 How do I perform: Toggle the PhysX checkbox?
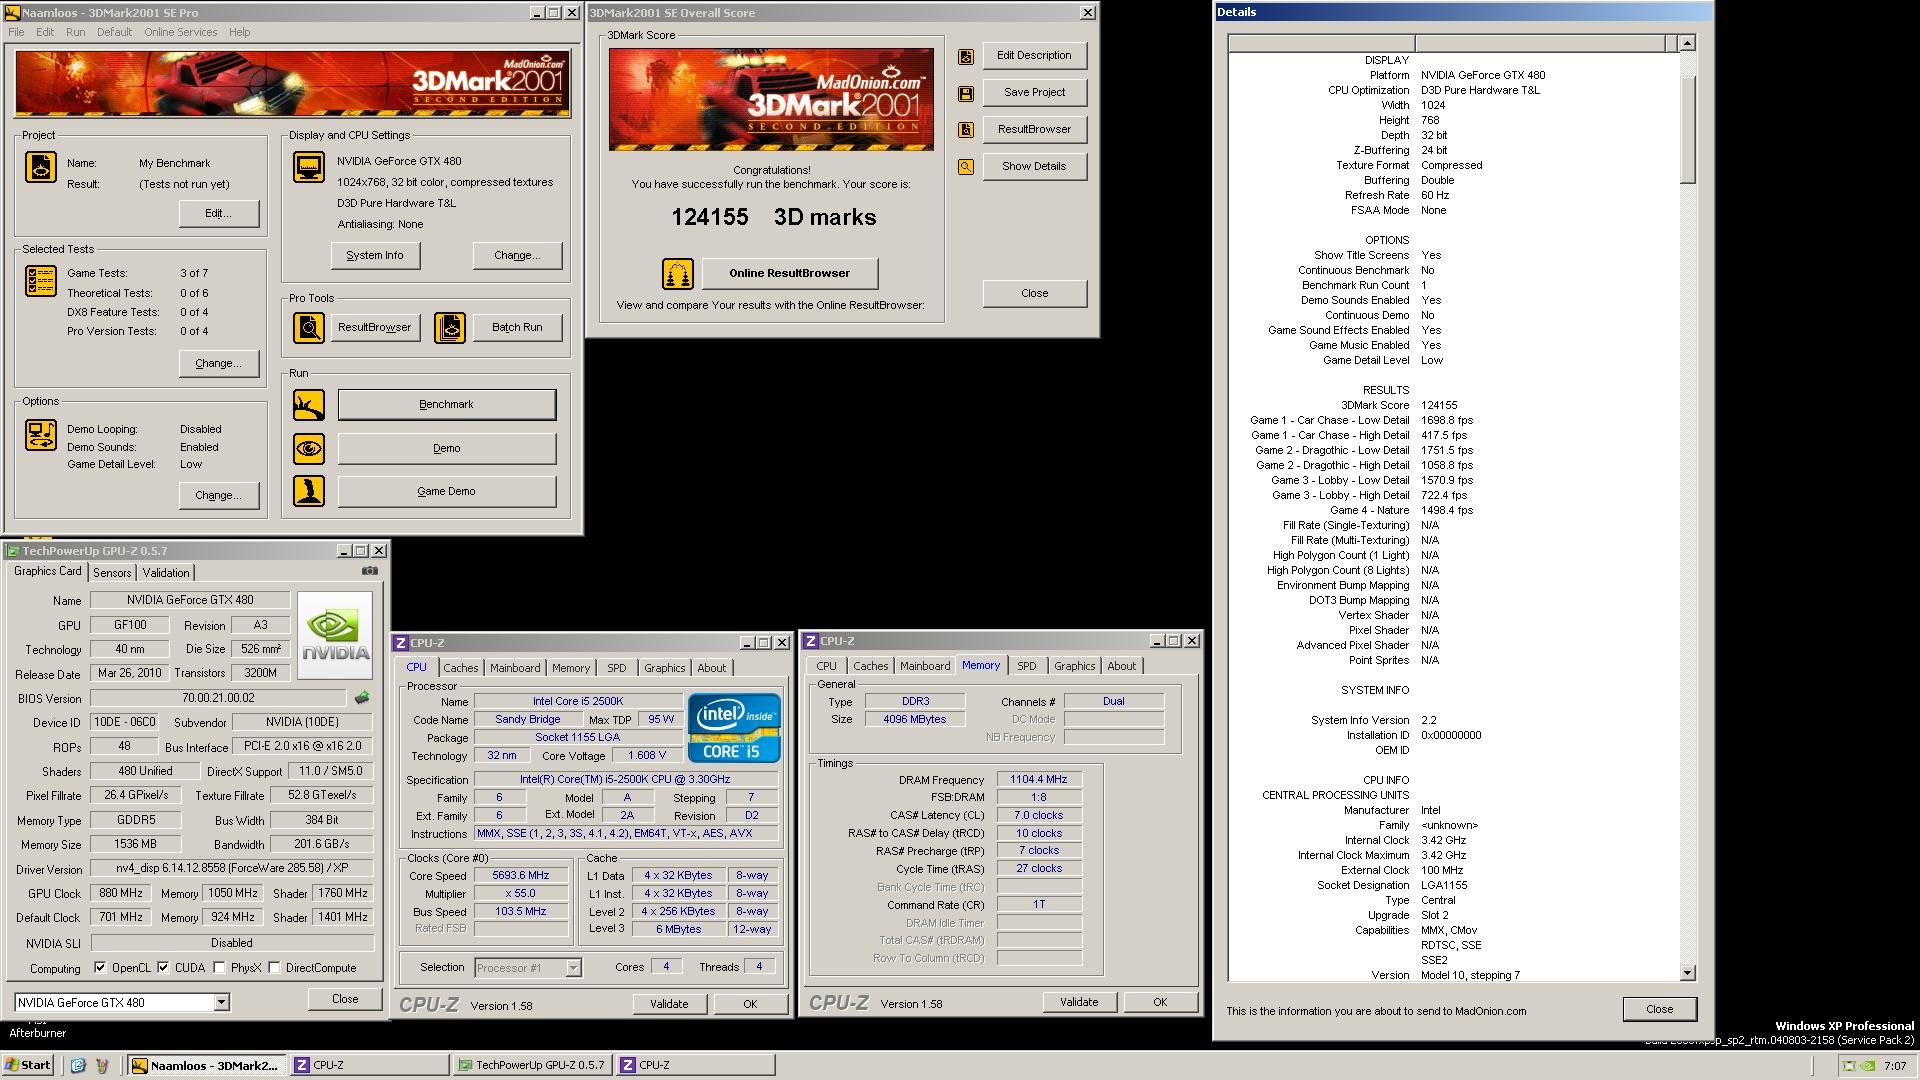[x=219, y=968]
